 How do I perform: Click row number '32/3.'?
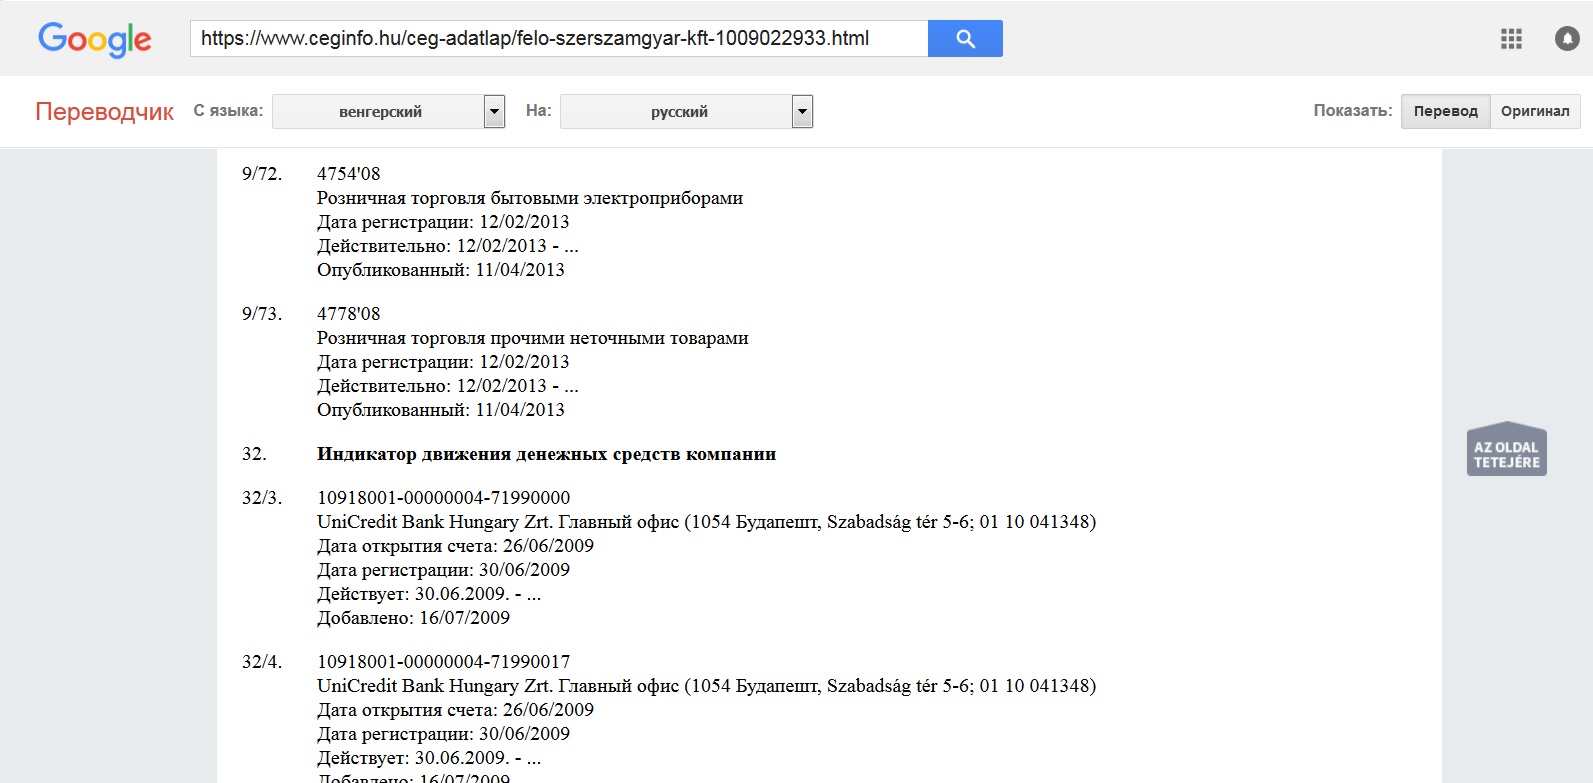(x=262, y=498)
